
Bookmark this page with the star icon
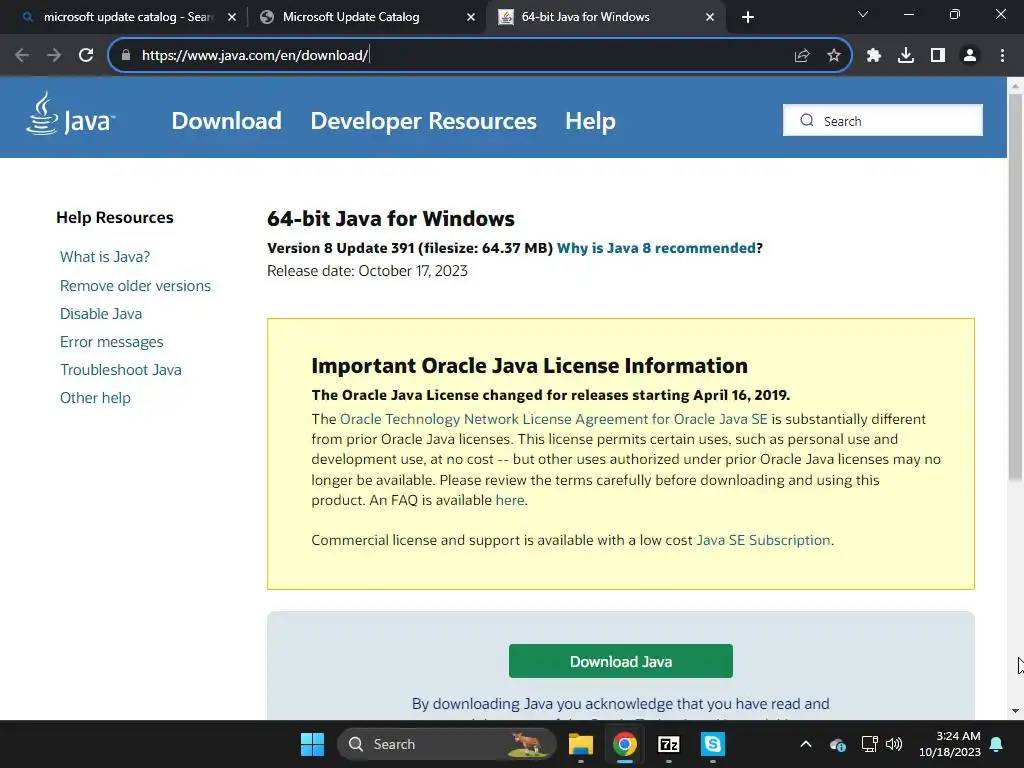(x=834, y=55)
